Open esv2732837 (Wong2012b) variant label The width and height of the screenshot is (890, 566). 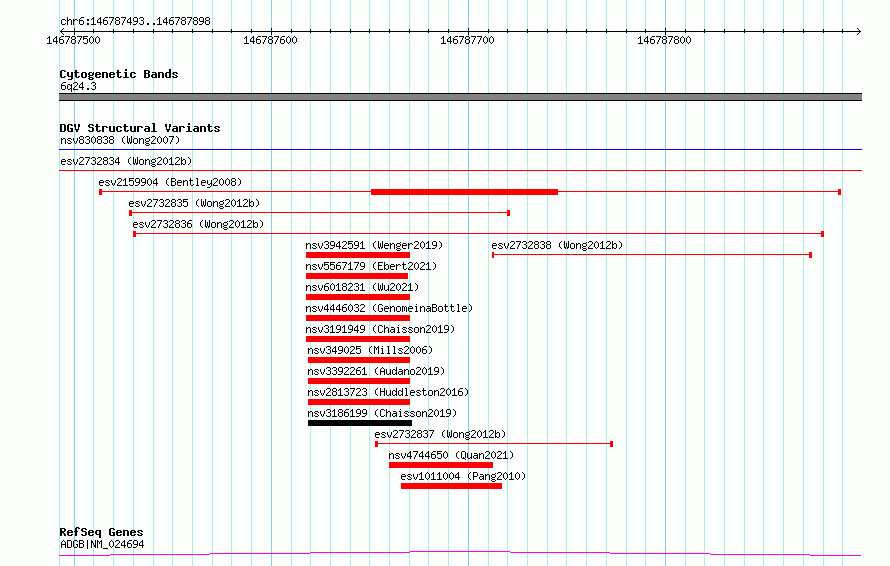[440, 434]
